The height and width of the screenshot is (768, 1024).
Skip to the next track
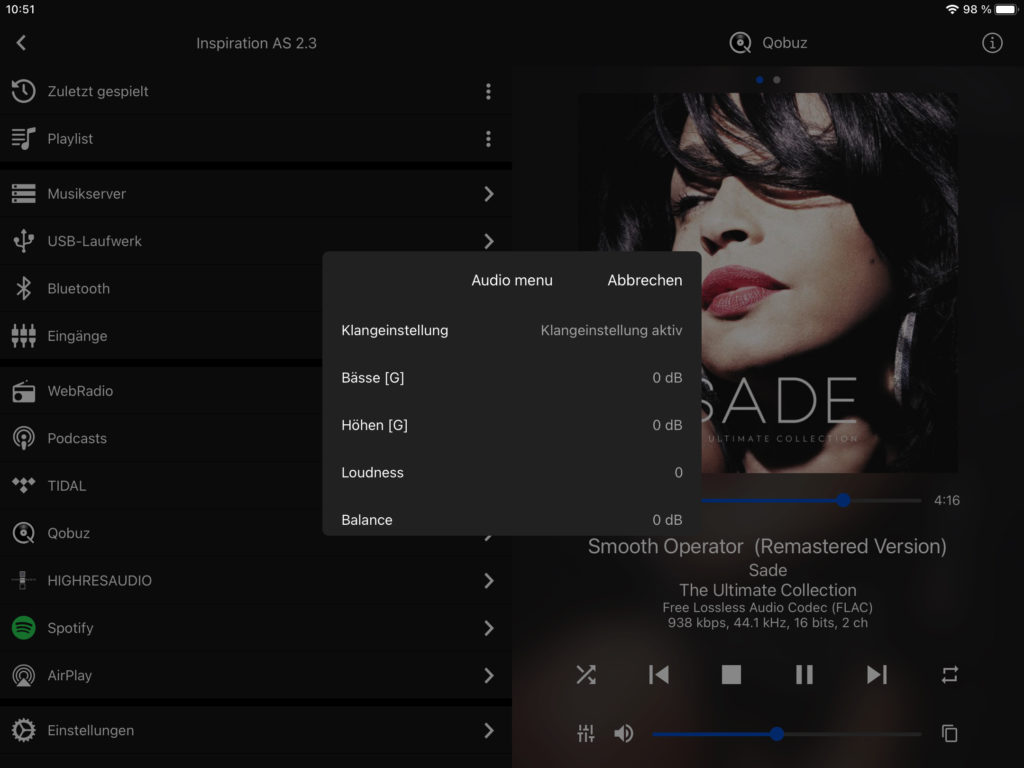click(x=877, y=675)
